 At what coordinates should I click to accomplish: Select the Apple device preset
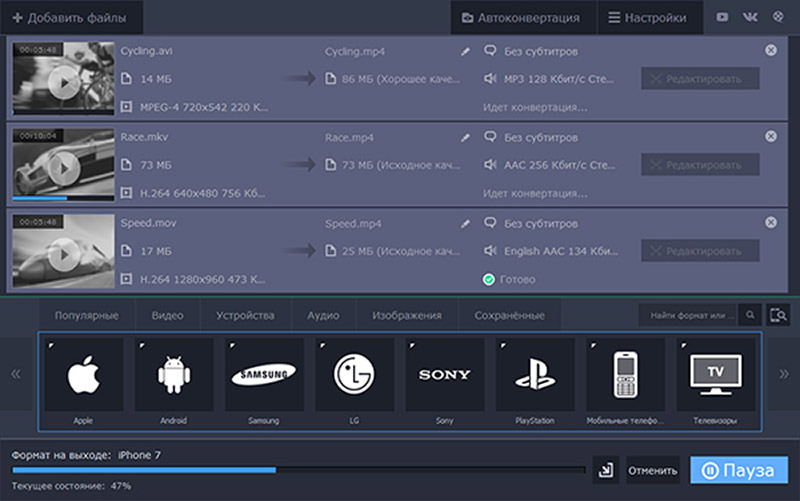pyautogui.click(x=83, y=375)
